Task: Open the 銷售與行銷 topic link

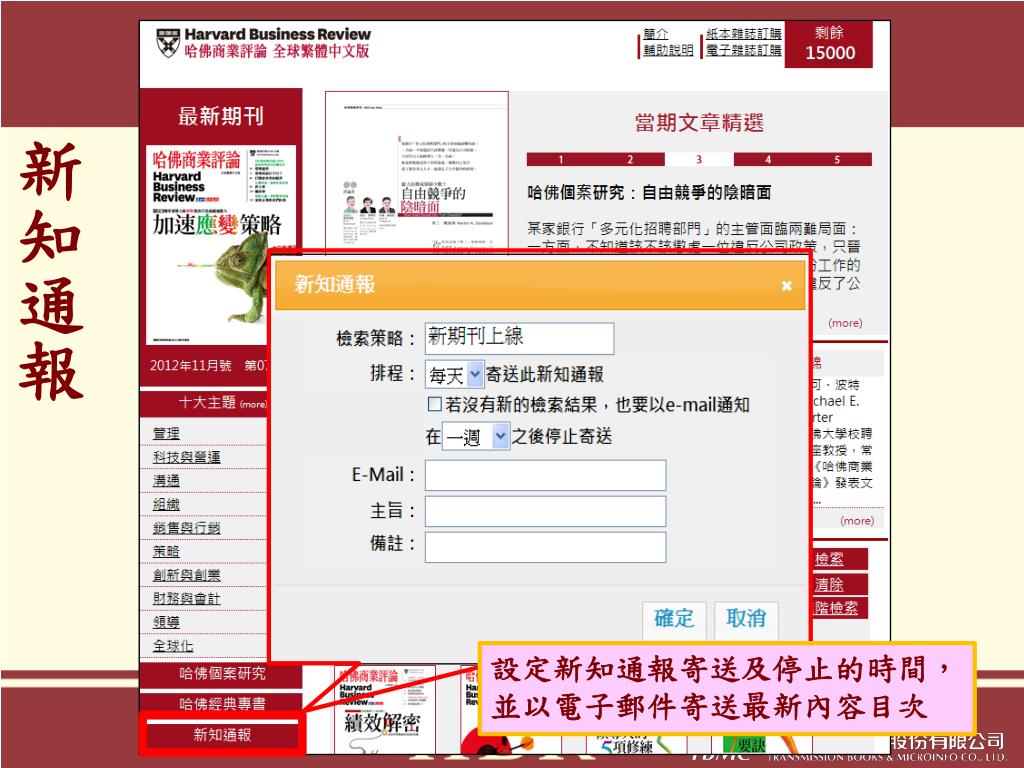Action: click(x=186, y=528)
